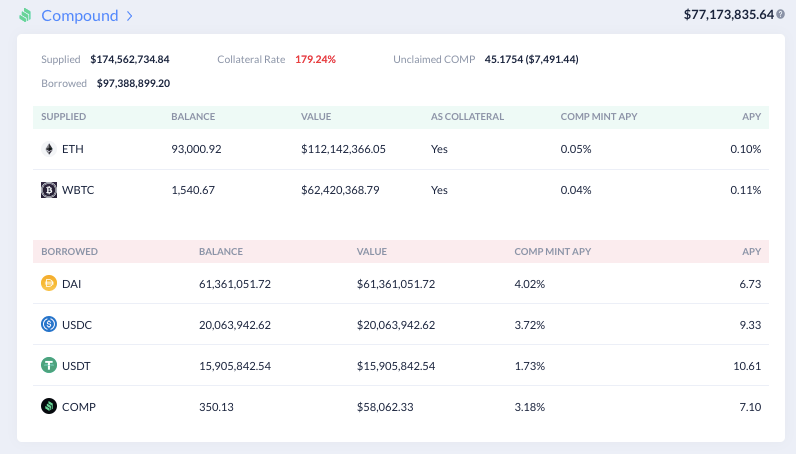Select the BORROWED column header
This screenshot has height=454, width=796.
(69, 251)
